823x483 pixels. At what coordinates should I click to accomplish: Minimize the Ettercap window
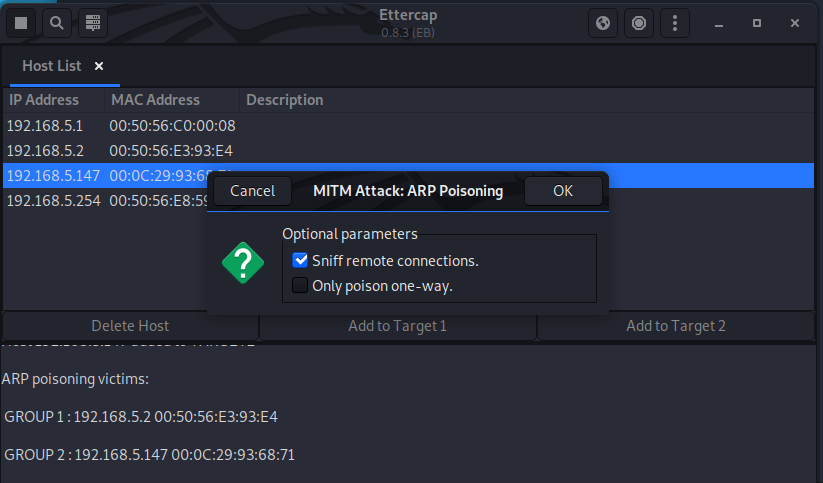[x=721, y=22]
